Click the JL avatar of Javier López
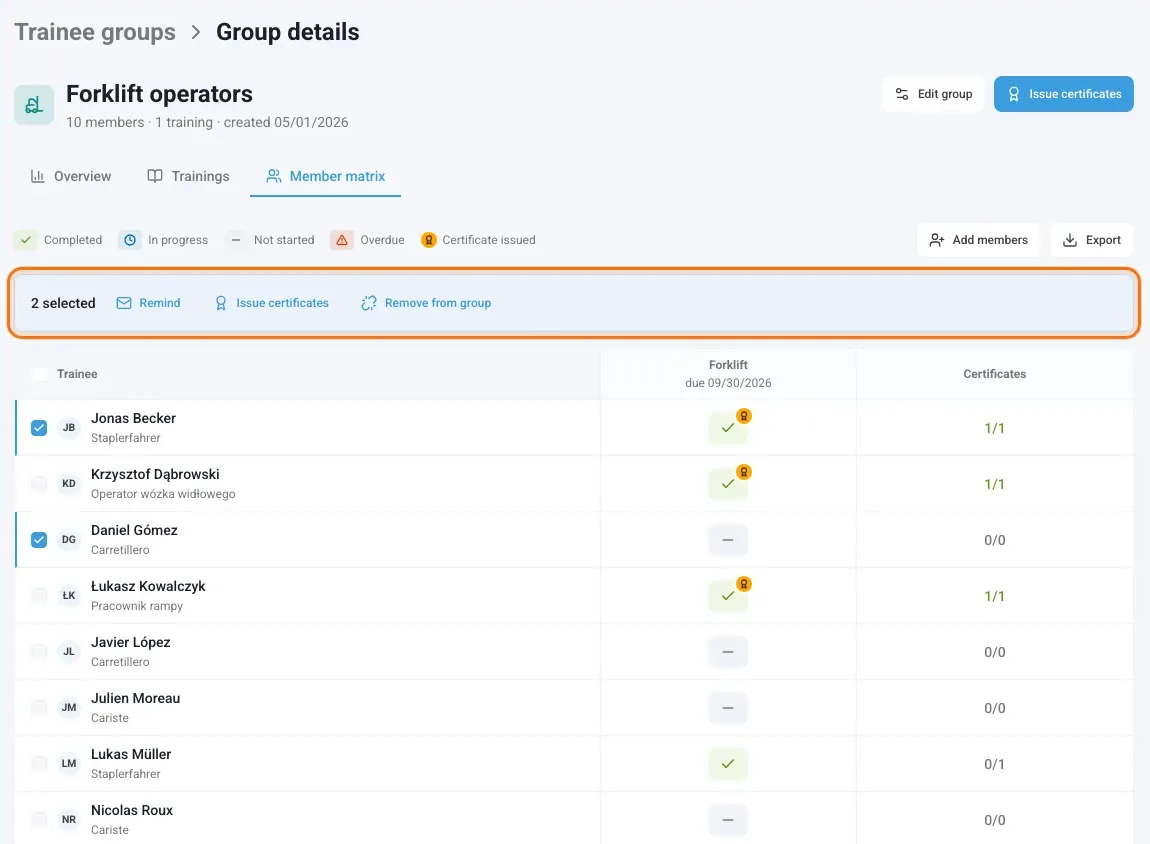The image size is (1150, 844). click(69, 651)
